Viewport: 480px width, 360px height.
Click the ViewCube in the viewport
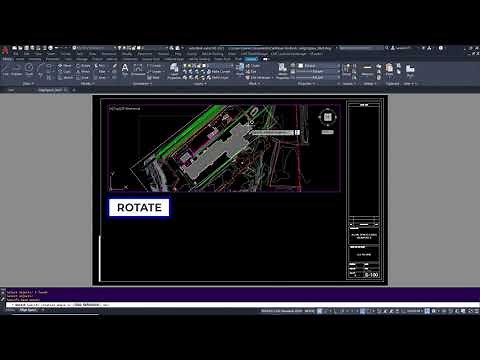coord(328,117)
